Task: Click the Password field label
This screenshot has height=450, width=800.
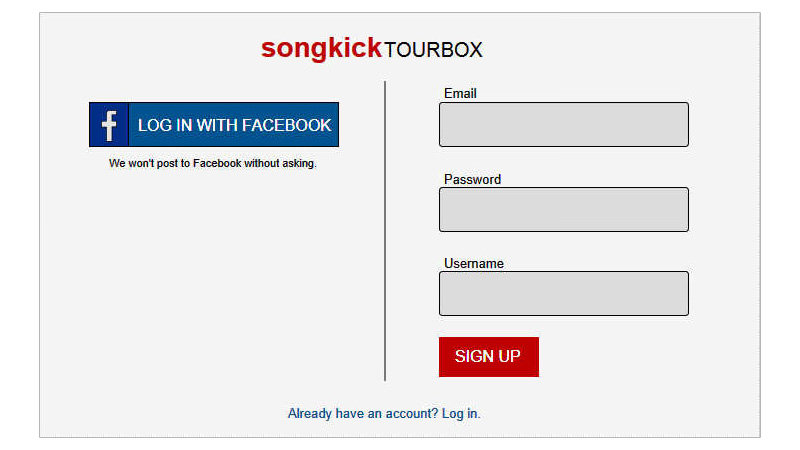Action: pos(472,179)
